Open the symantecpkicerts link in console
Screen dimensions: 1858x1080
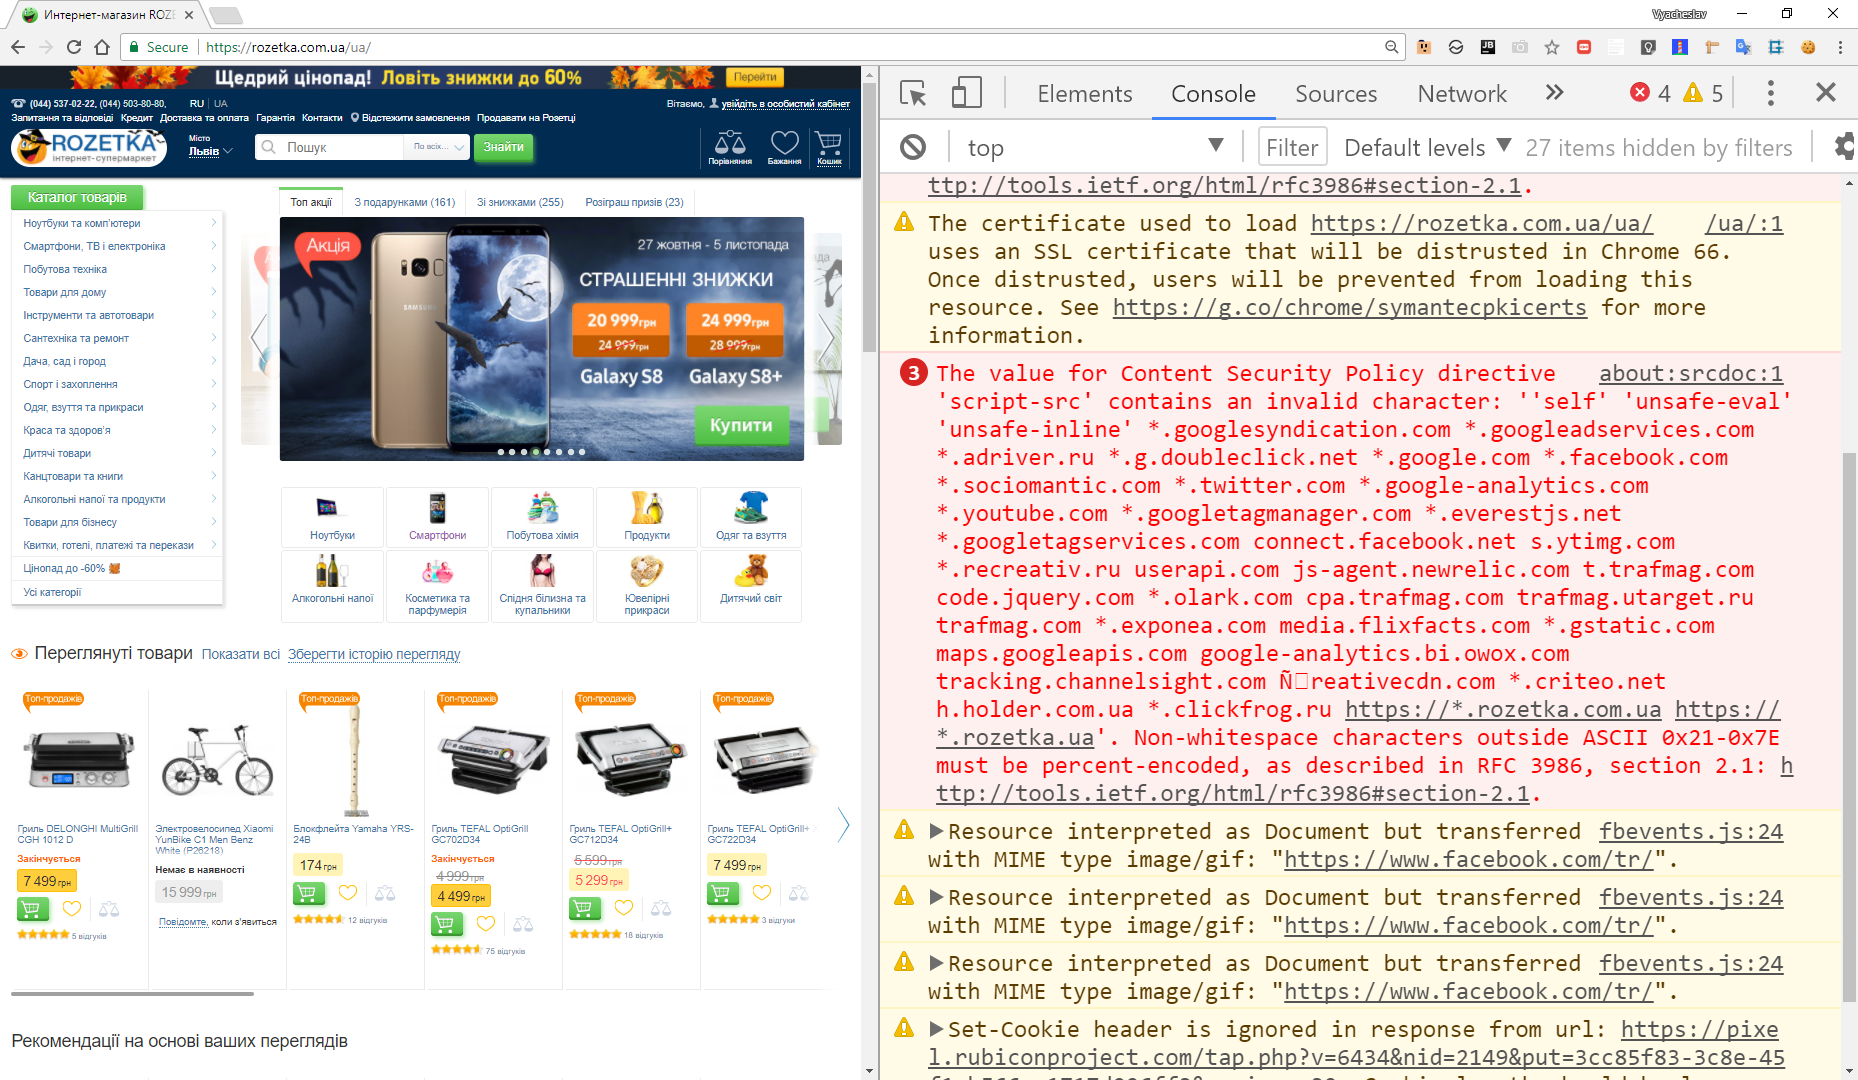1349,308
